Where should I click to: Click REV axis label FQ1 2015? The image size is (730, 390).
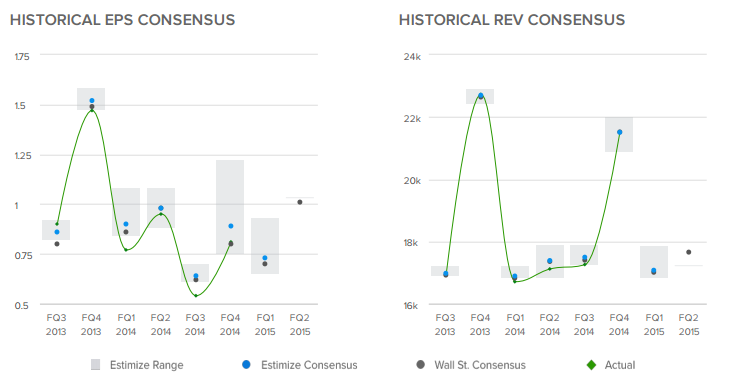[654, 324]
